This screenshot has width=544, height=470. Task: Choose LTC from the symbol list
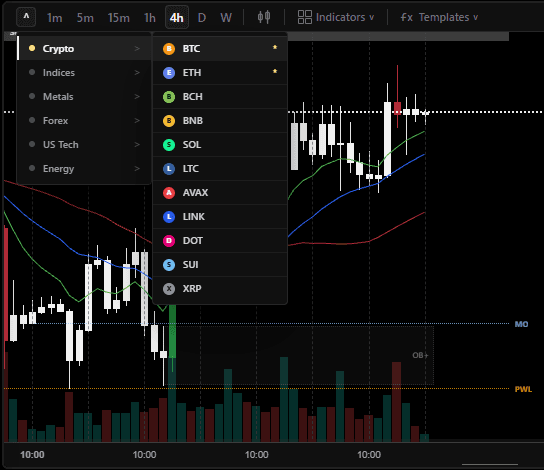220,169
